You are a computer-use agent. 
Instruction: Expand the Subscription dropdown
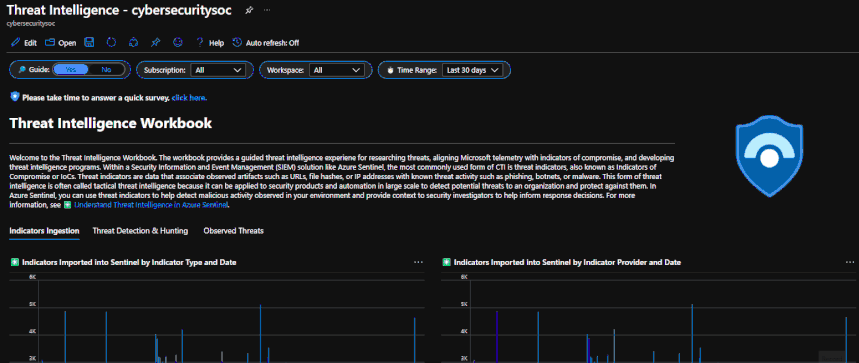pos(217,70)
